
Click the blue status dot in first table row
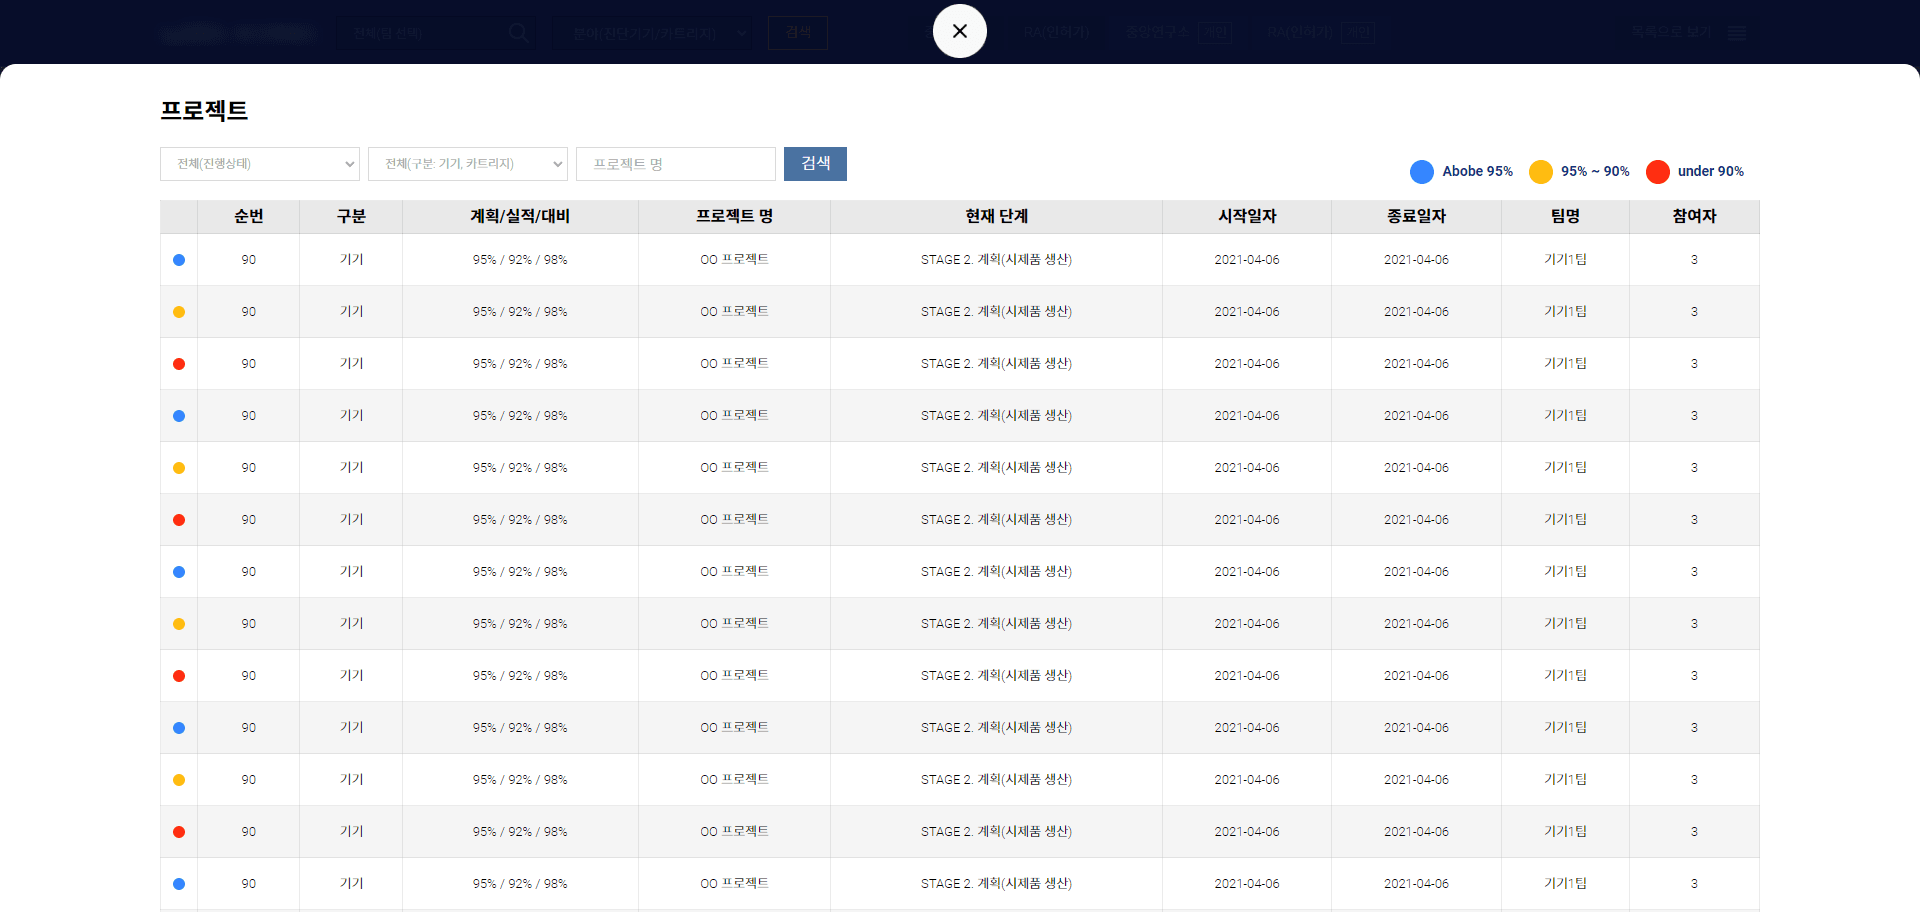click(x=179, y=260)
